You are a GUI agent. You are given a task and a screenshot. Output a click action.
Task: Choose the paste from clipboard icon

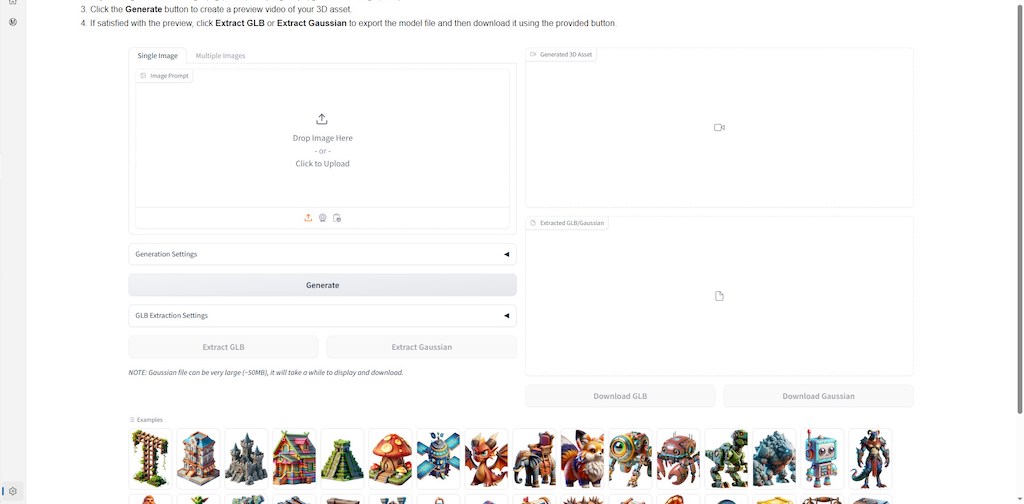337,218
